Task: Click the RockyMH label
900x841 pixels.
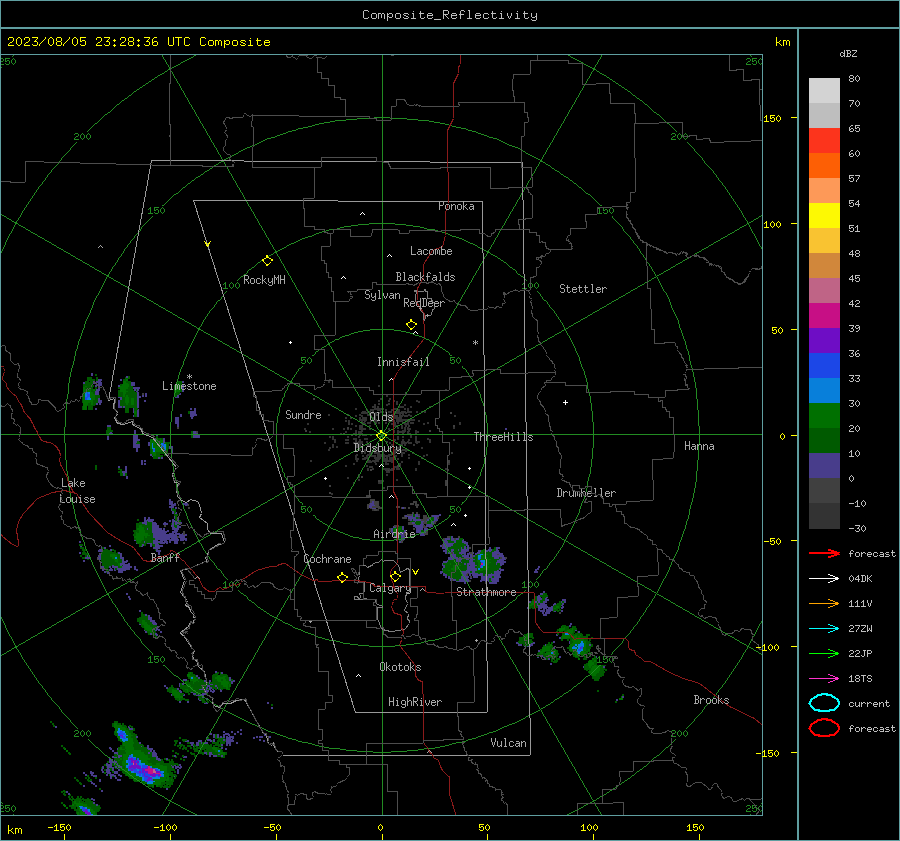Action: pyautogui.click(x=264, y=280)
